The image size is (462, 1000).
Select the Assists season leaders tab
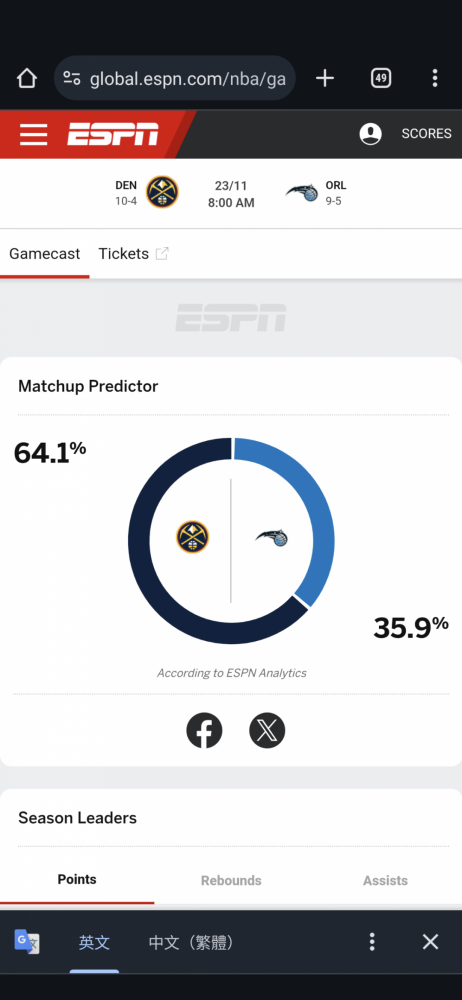tap(385, 881)
